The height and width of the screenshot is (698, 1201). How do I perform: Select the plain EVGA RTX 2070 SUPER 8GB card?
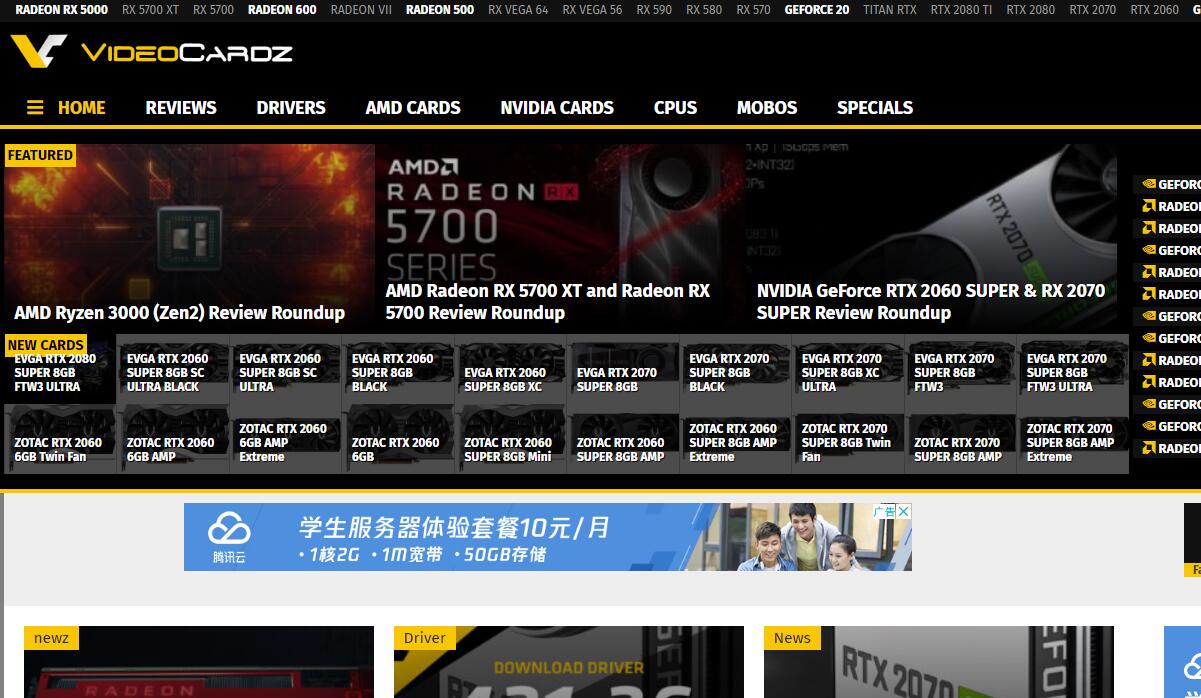coord(623,369)
